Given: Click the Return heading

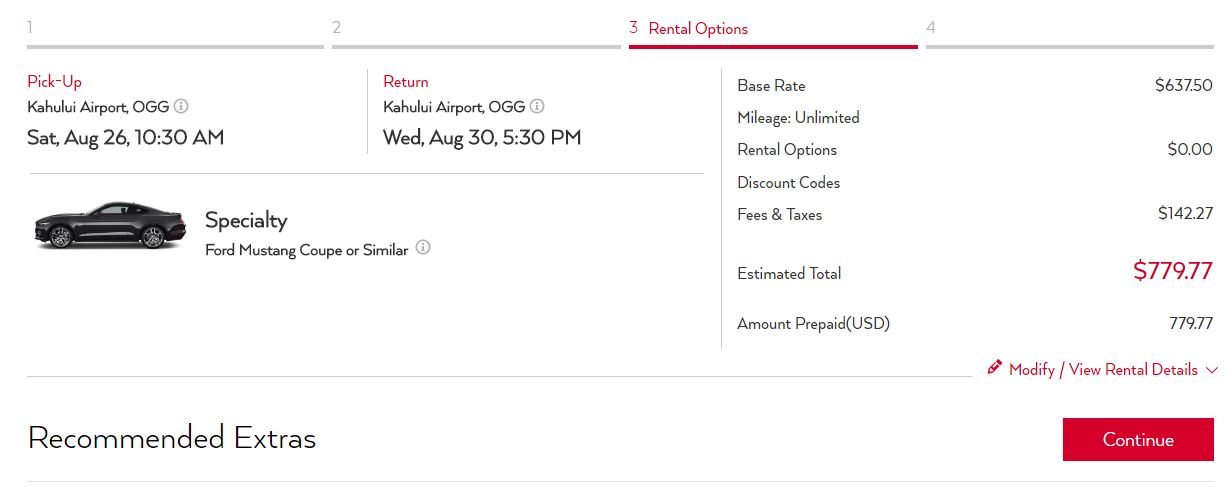Looking at the screenshot, I should (406, 82).
